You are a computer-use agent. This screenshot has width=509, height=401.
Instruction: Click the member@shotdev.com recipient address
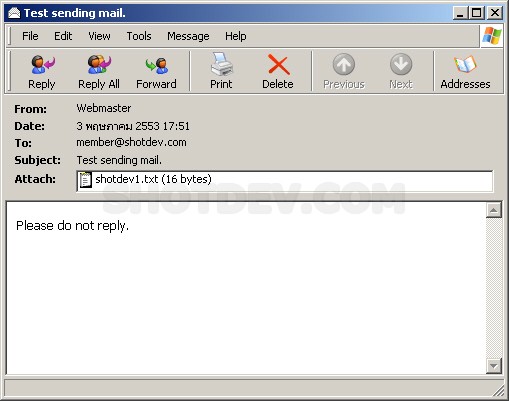131,142
